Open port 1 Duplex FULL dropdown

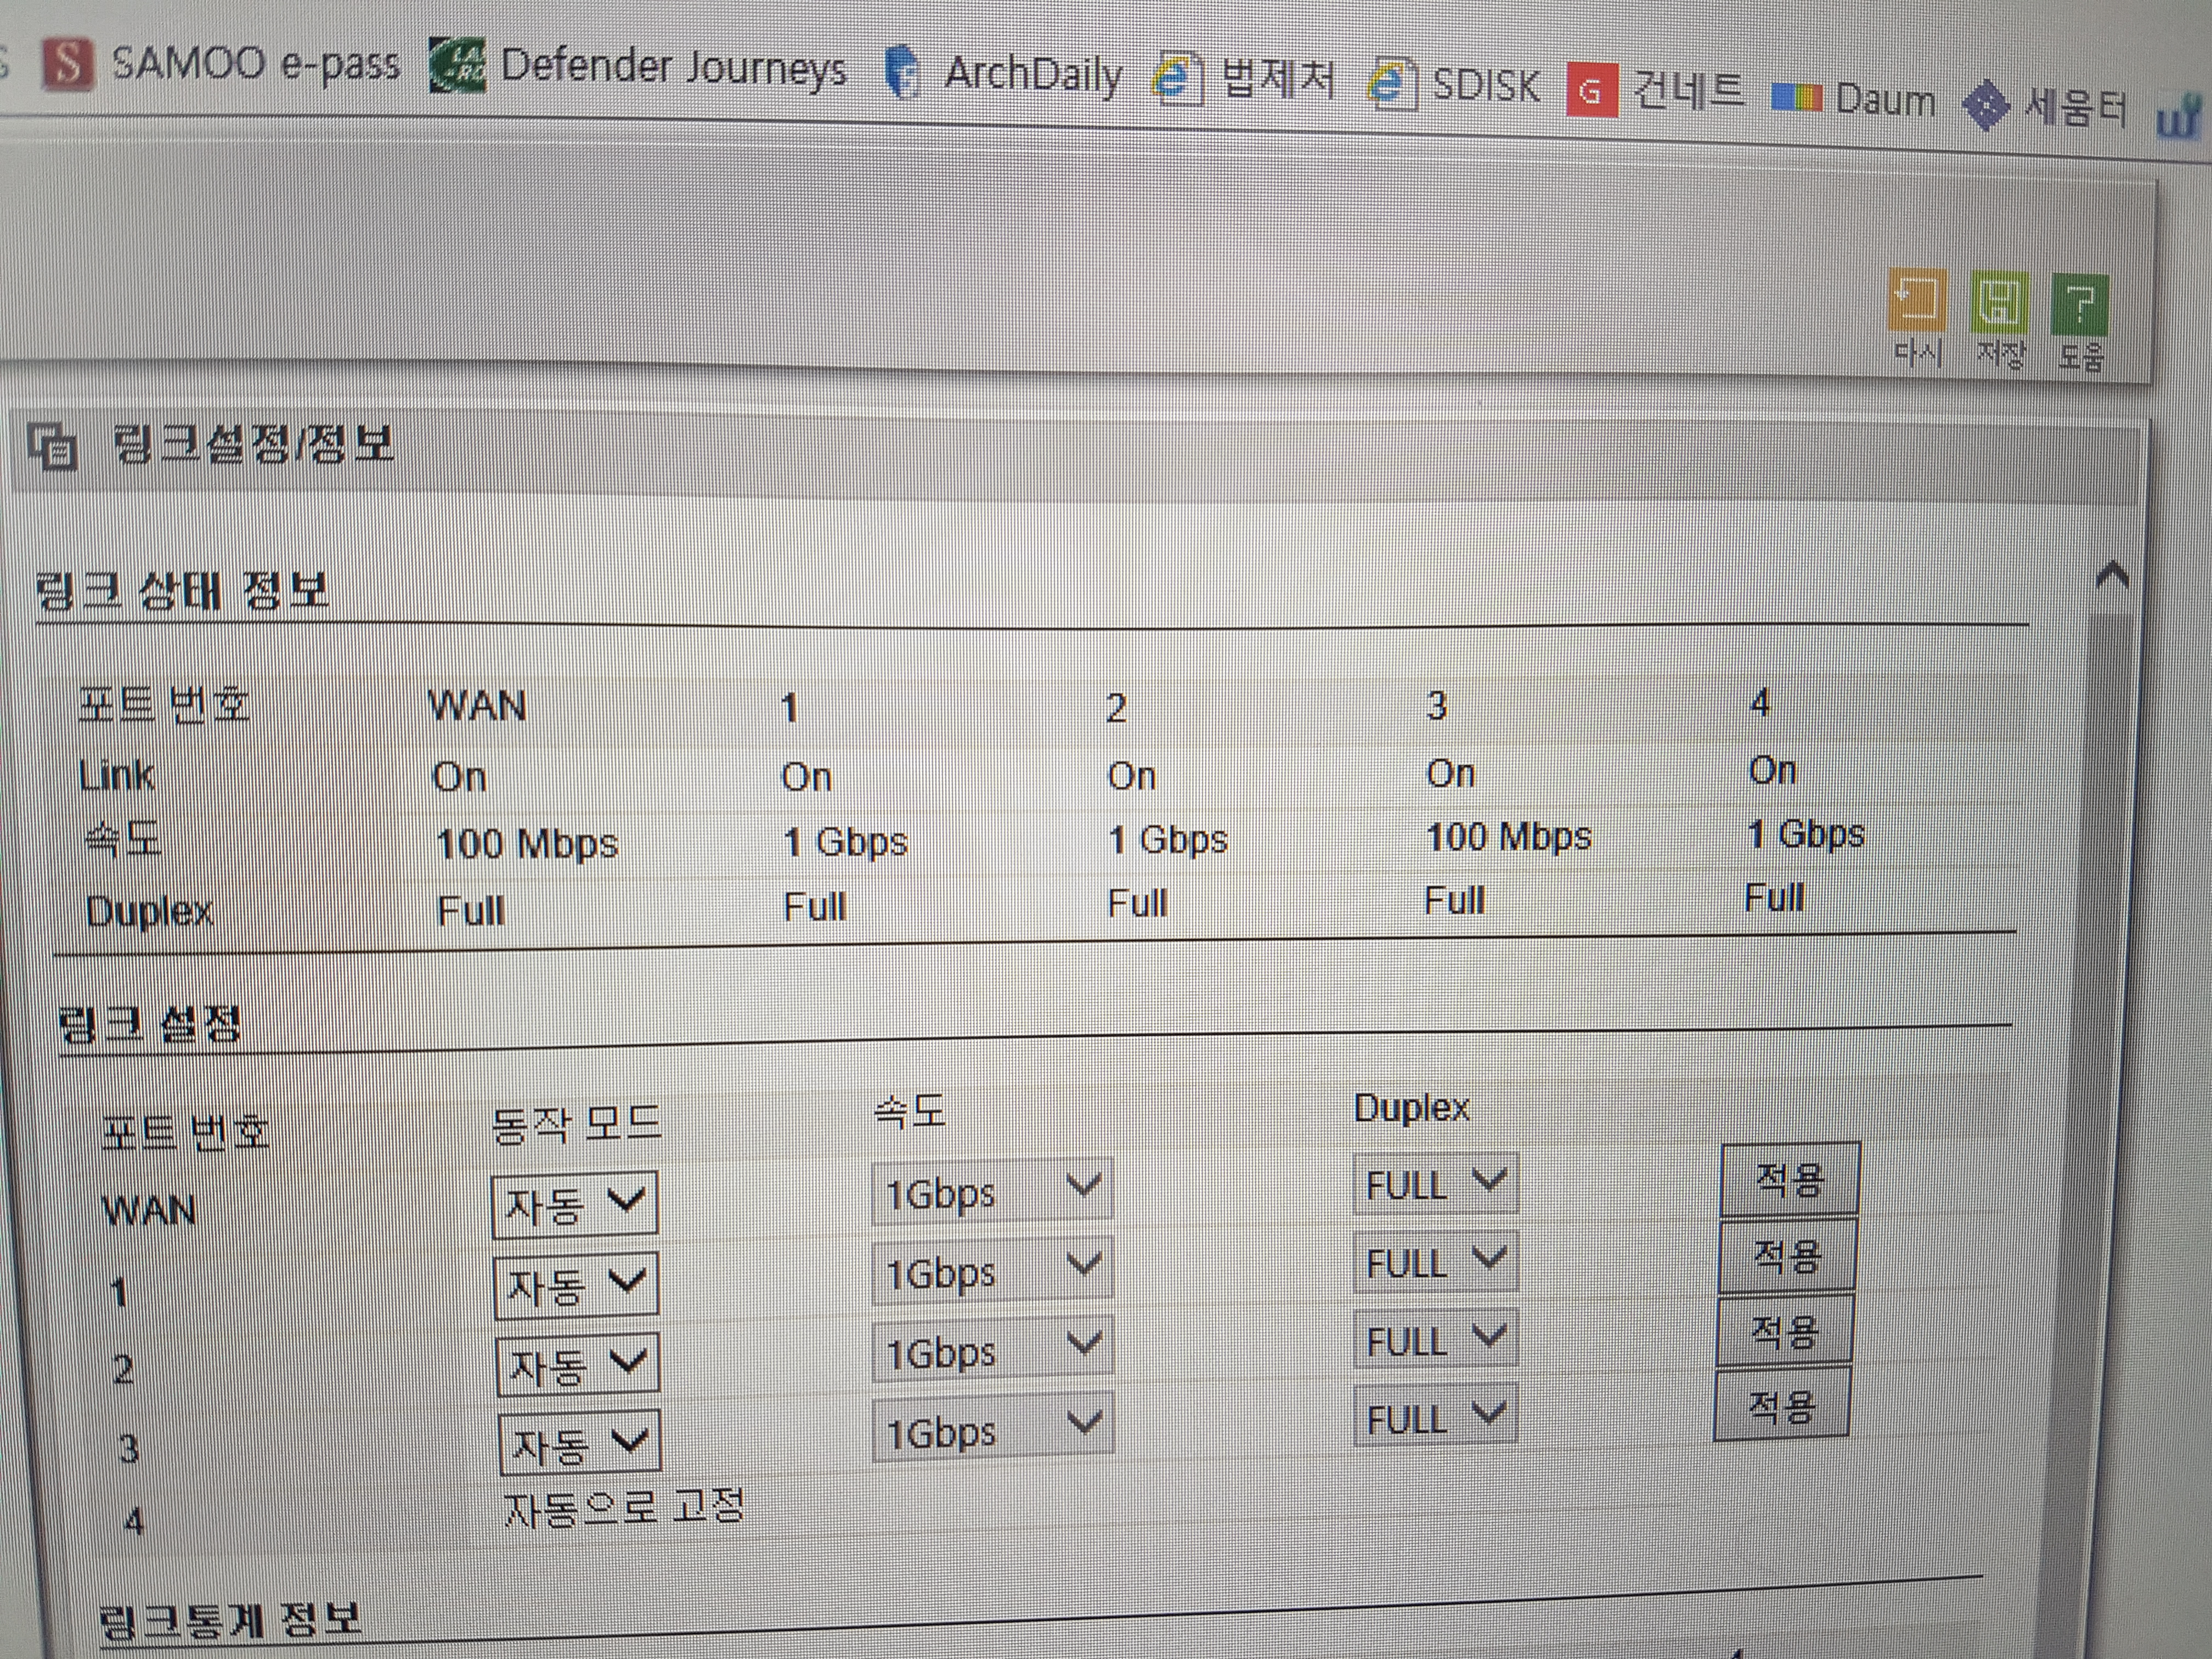coord(1435,1261)
